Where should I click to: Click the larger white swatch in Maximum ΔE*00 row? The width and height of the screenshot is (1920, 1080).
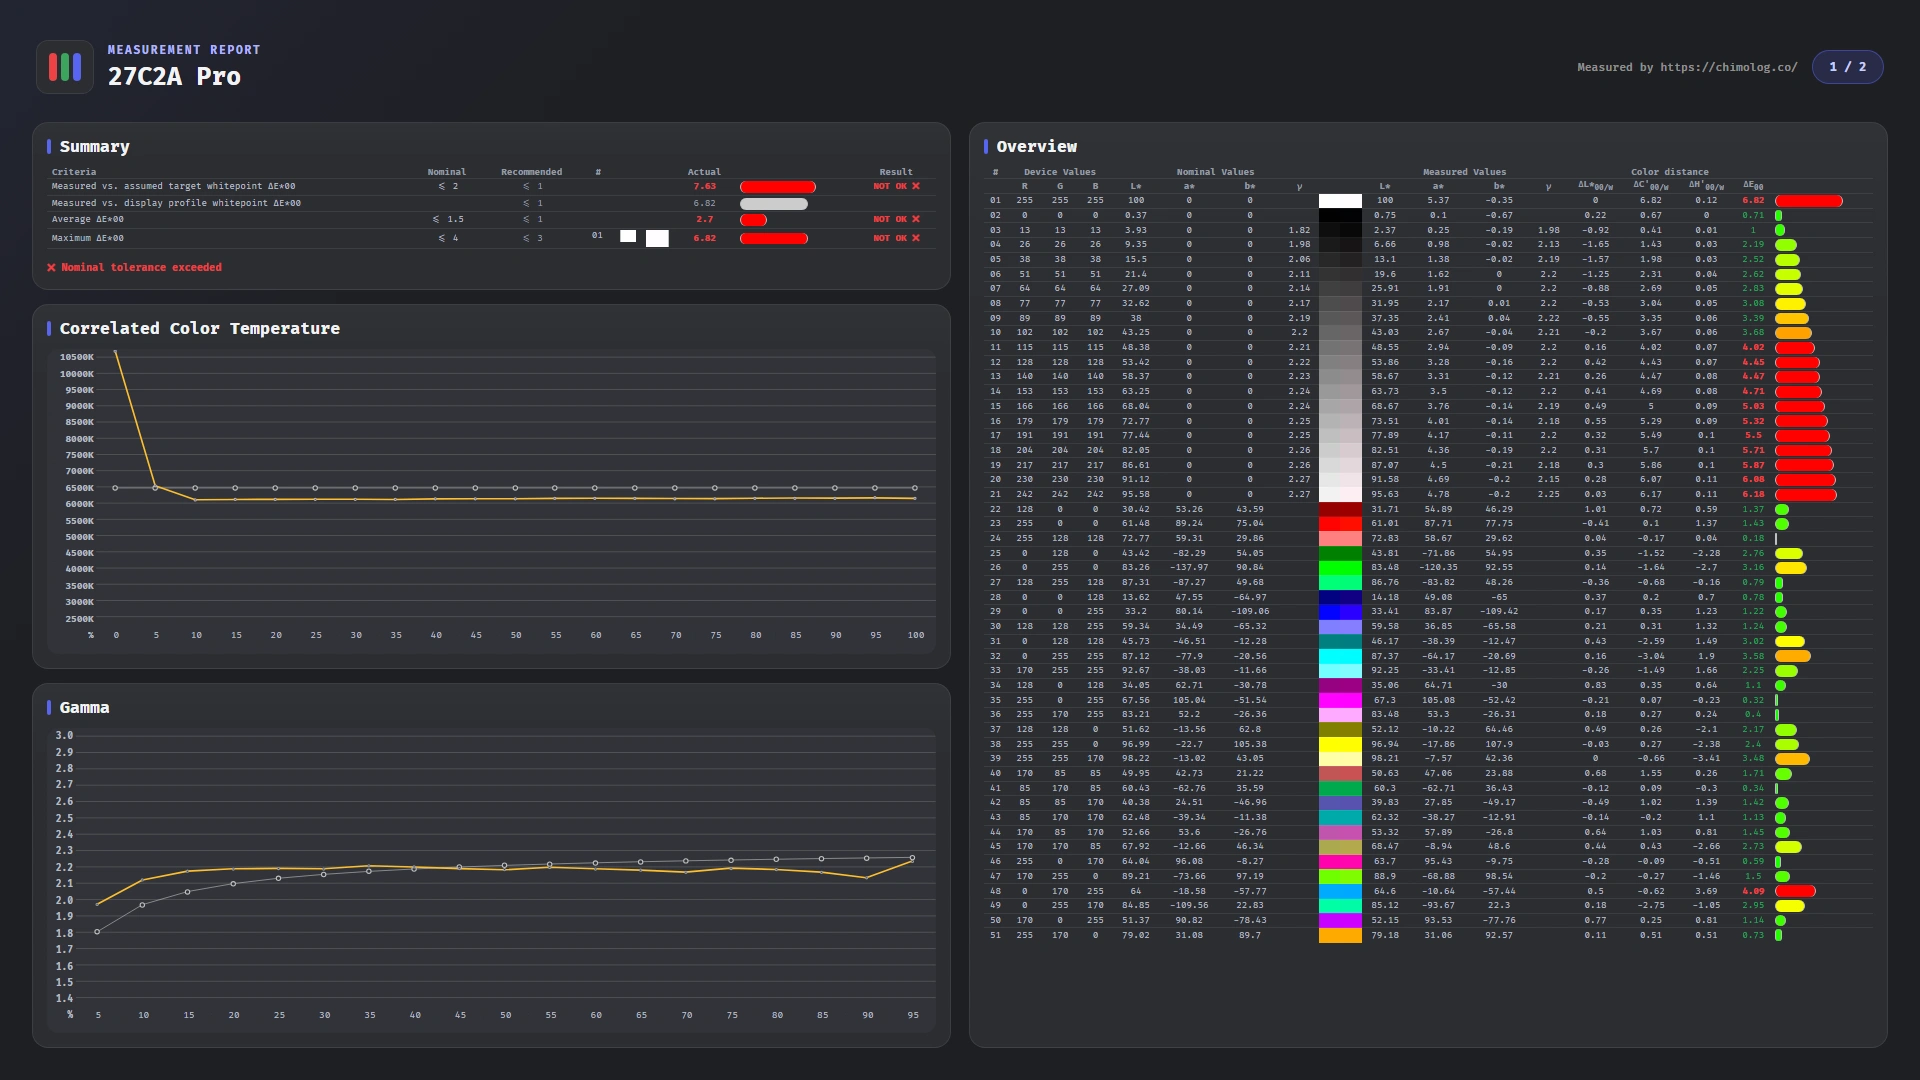(657, 239)
